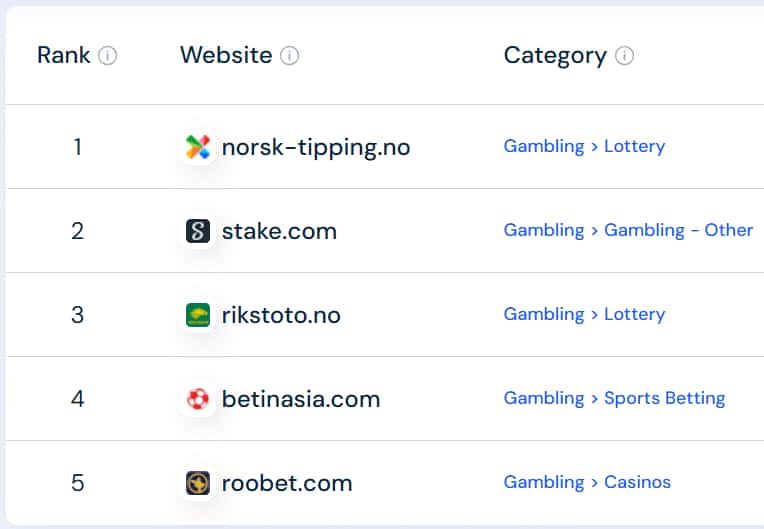This screenshot has width=764, height=529.
Task: Click the info icon next to Rank
Action: 107,56
